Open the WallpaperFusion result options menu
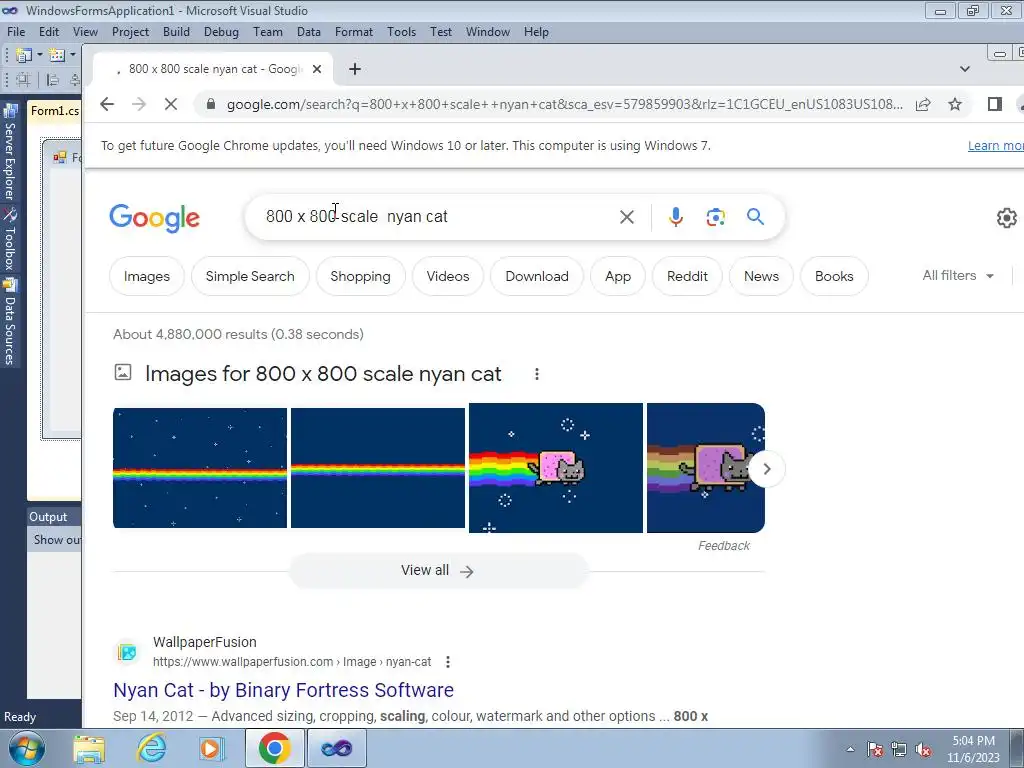The height and width of the screenshot is (768, 1024). (447, 662)
